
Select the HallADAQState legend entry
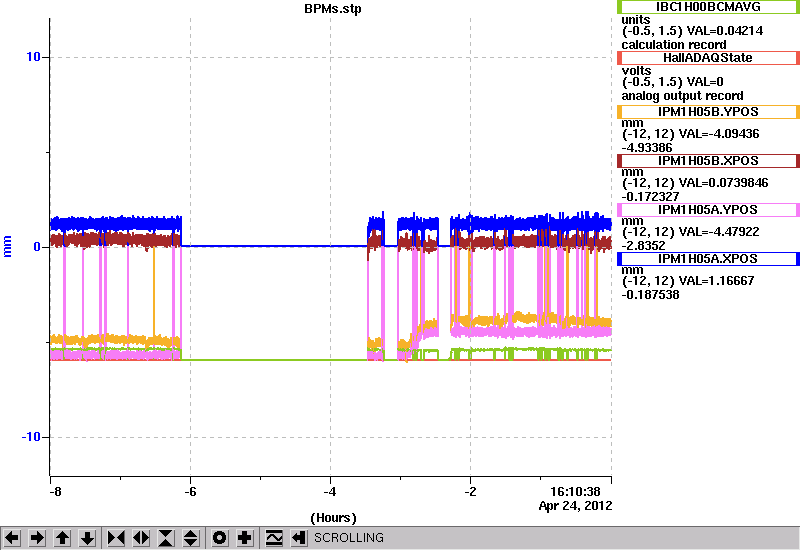(708, 58)
